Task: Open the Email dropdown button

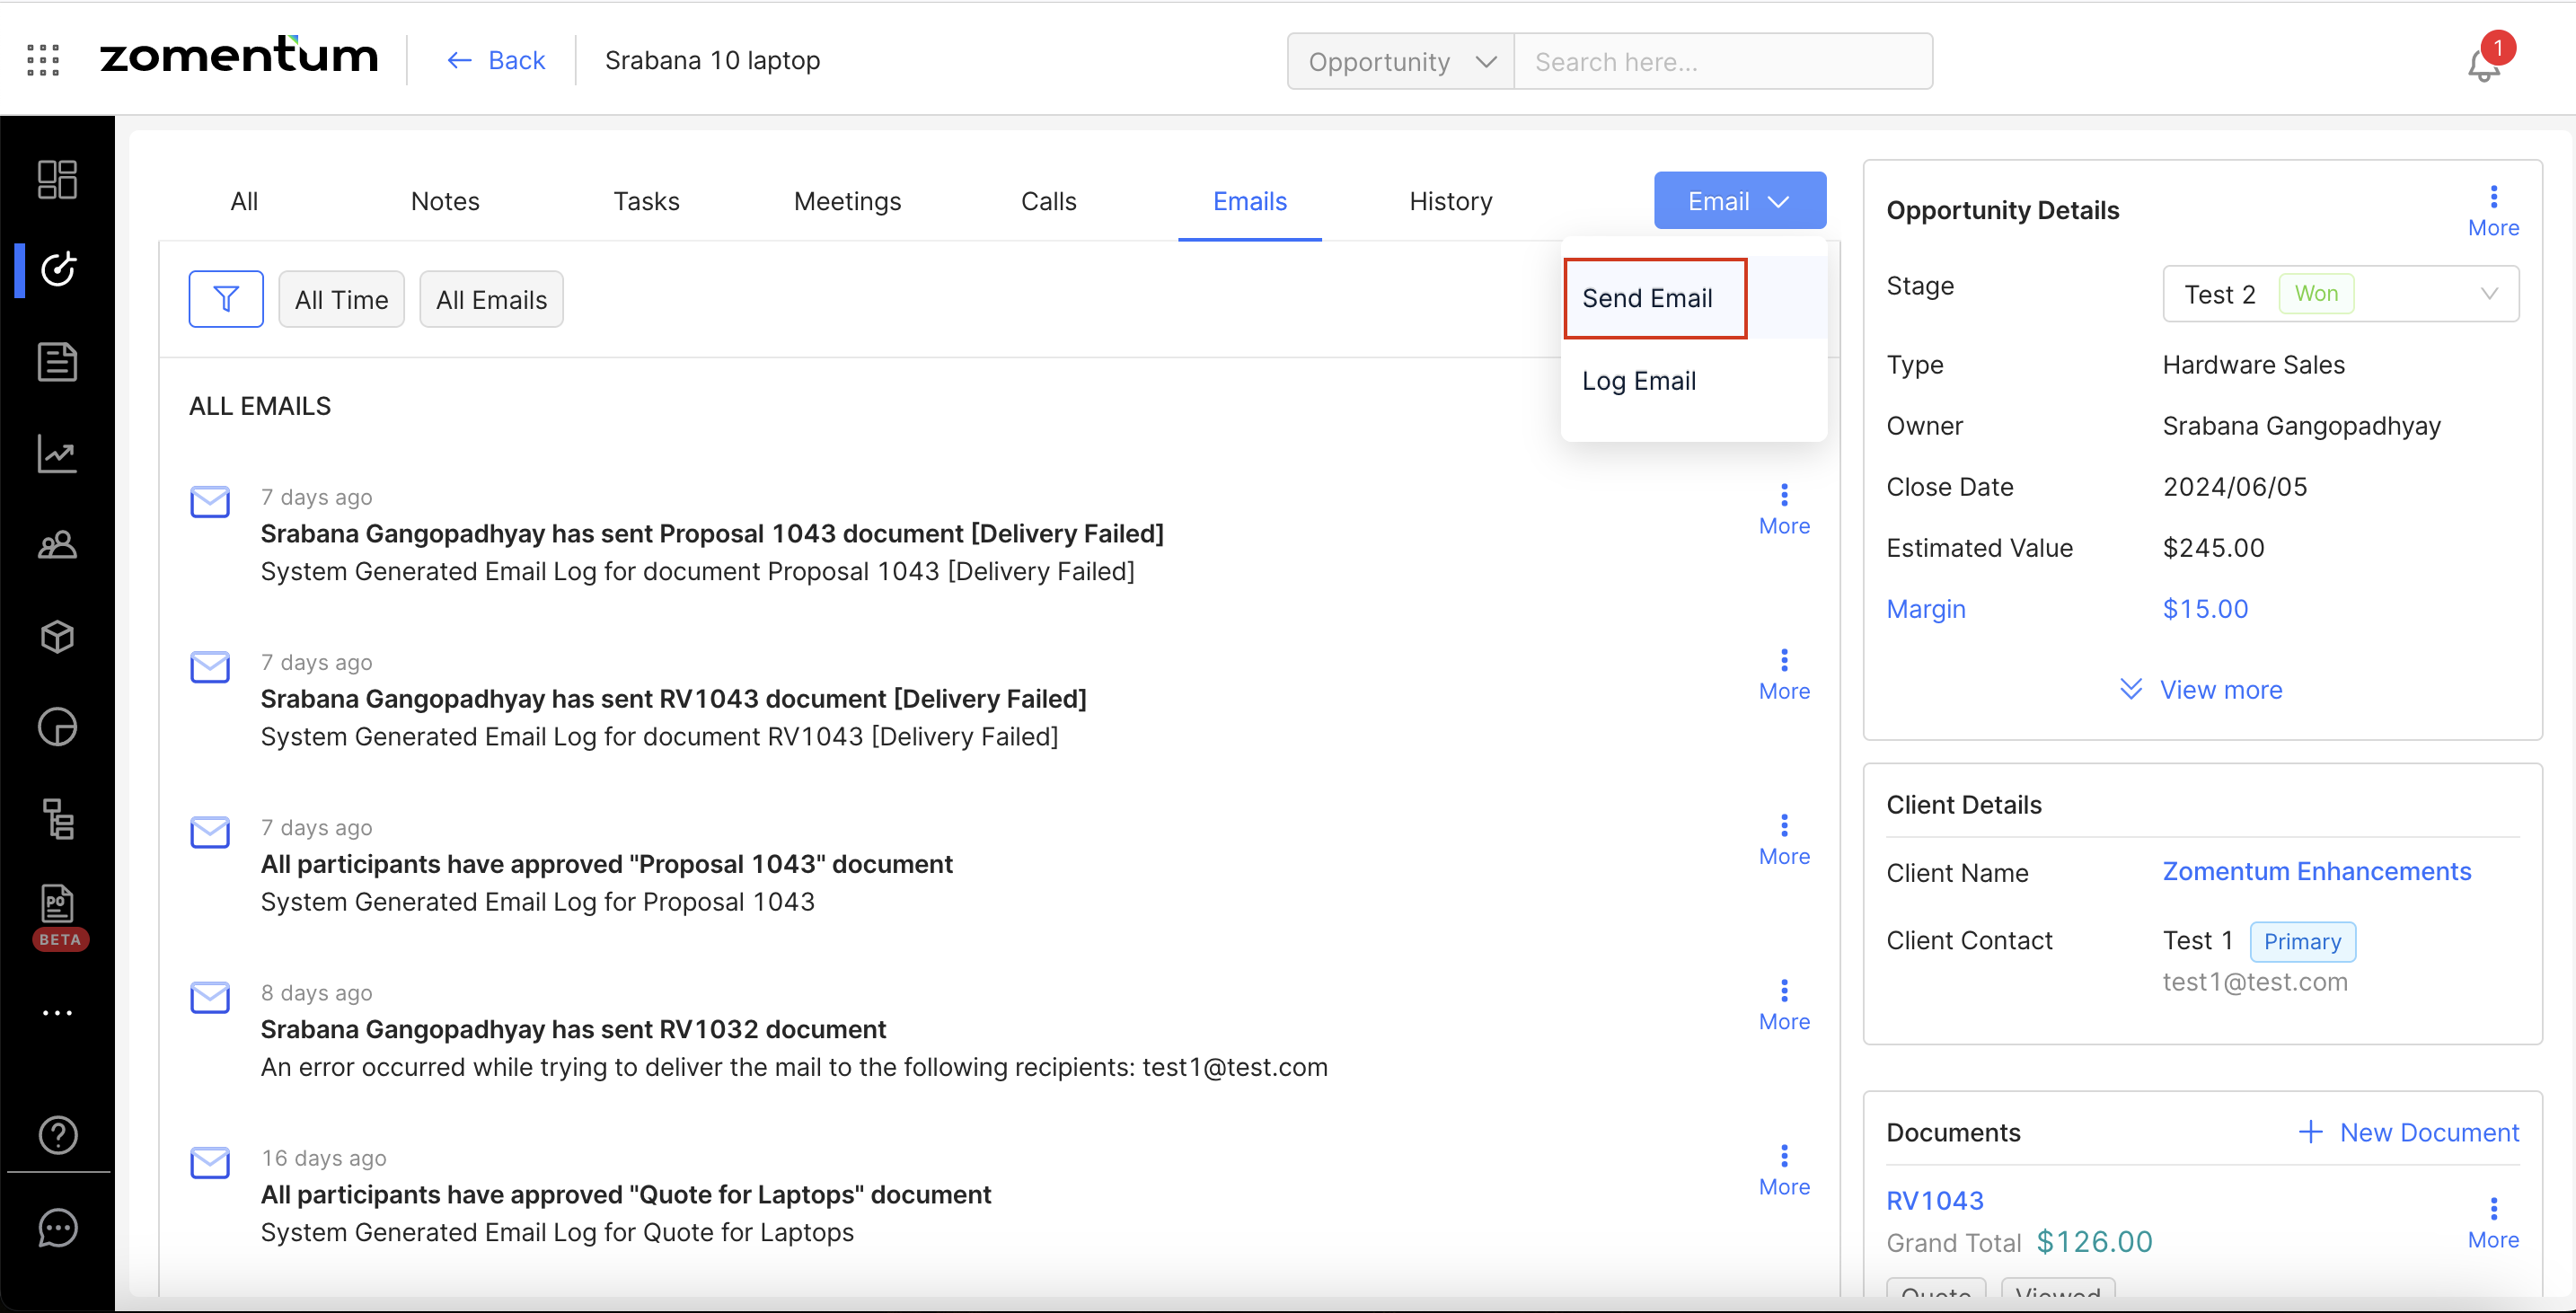Action: [1739, 201]
